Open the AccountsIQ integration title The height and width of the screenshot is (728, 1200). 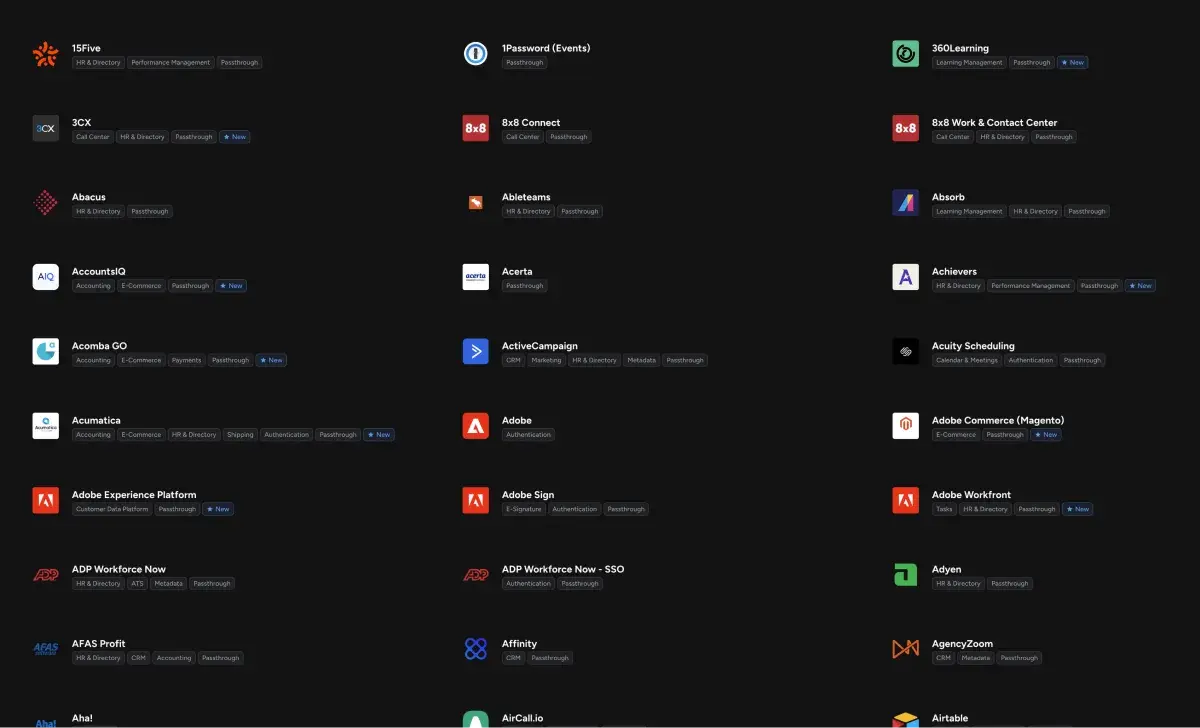coord(99,271)
